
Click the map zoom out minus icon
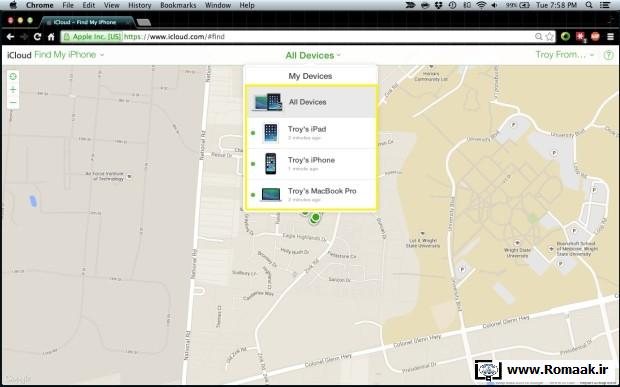point(13,103)
